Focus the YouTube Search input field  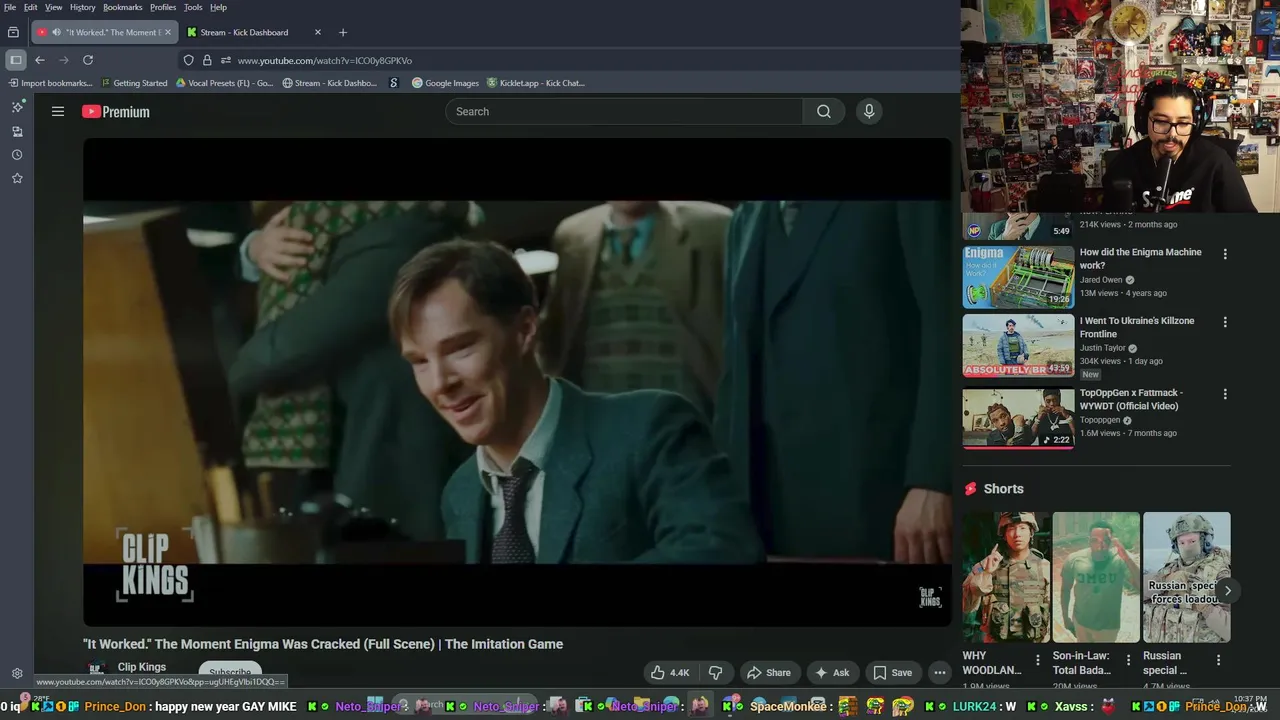624,112
